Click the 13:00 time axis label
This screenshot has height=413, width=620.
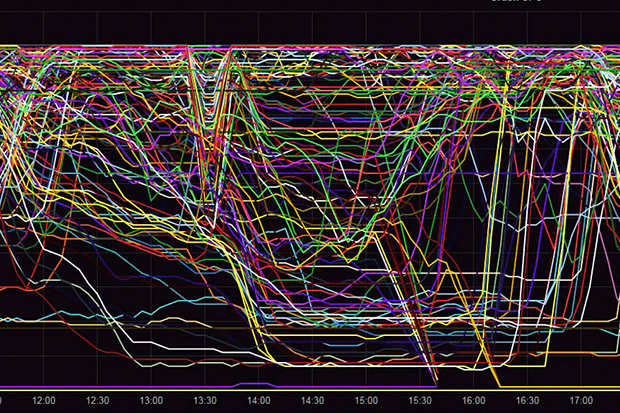(x=151, y=401)
